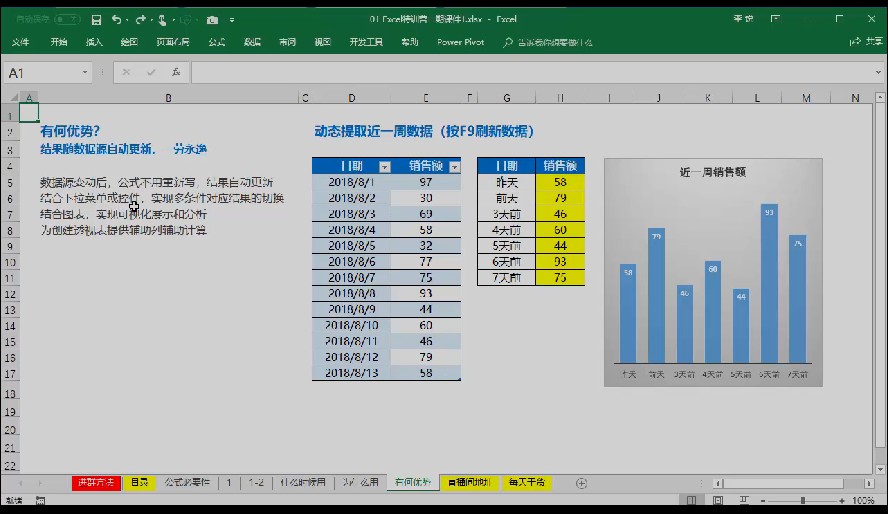Select row header 10
888x514 pixels.
point(10,263)
